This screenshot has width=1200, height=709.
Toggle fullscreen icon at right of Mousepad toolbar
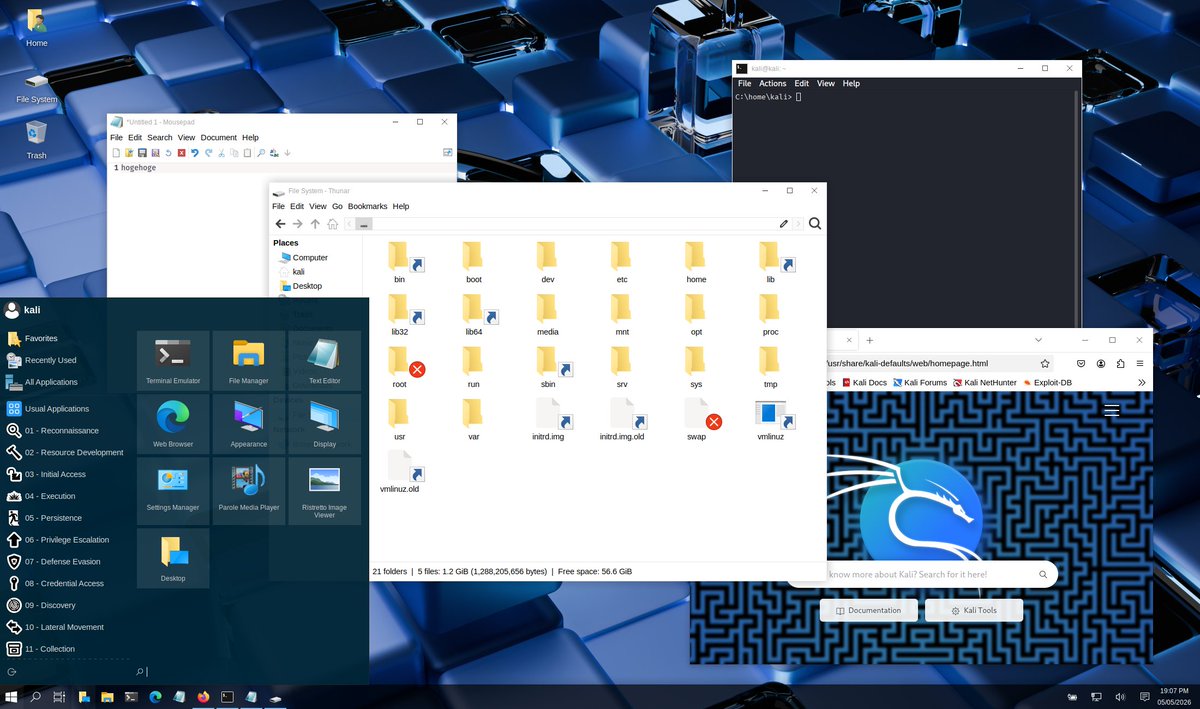[x=448, y=153]
